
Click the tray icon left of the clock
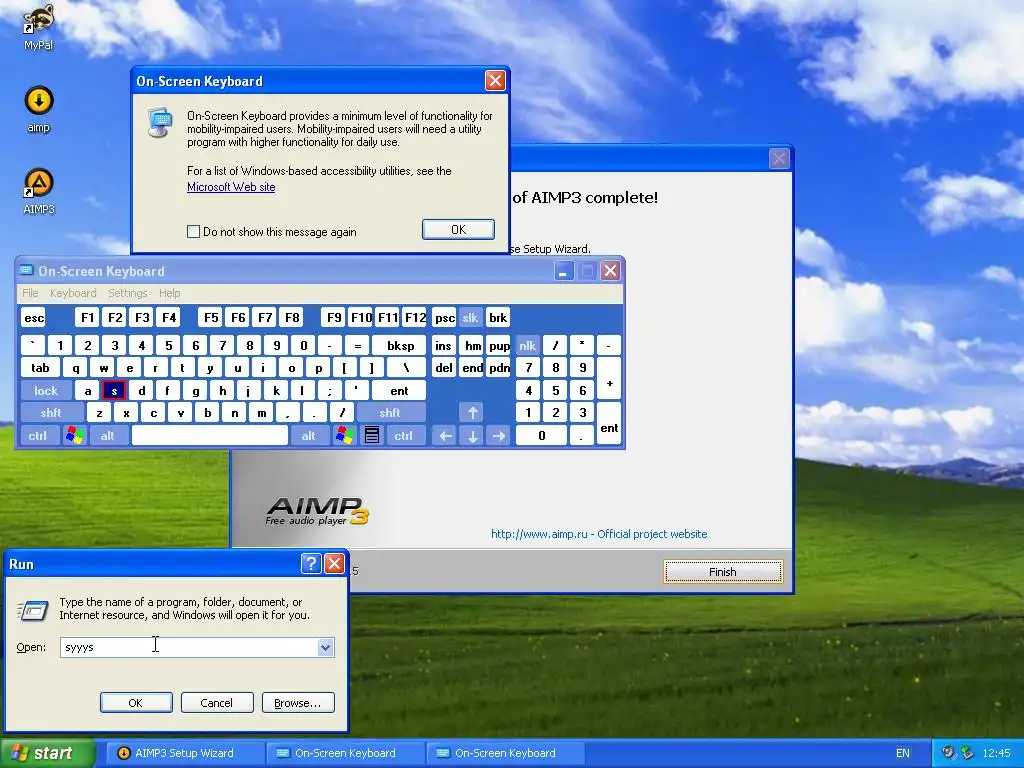coord(967,753)
